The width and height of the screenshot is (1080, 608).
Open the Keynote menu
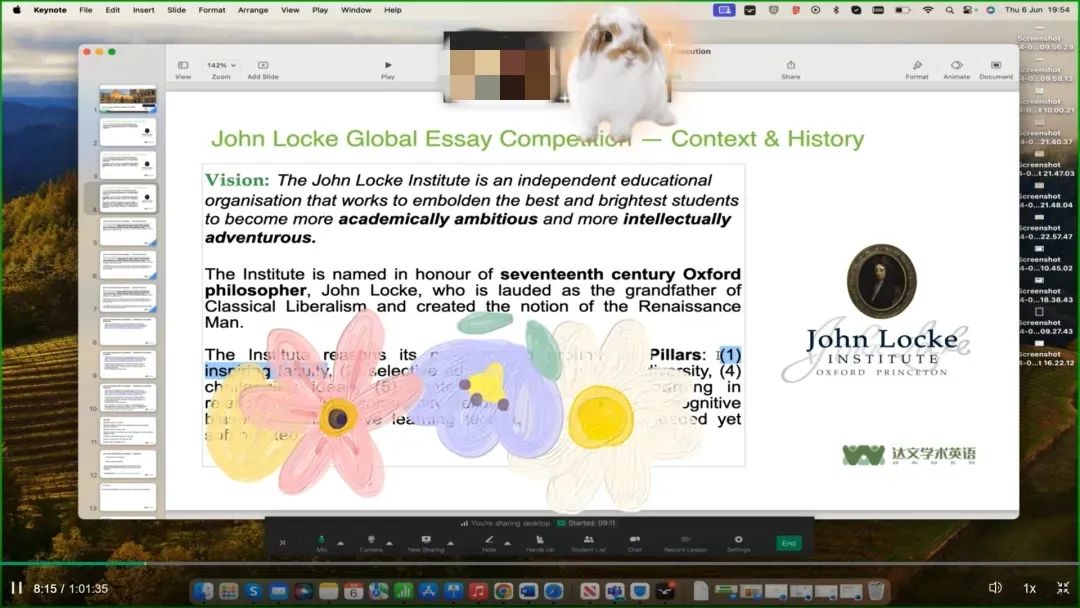(x=50, y=10)
